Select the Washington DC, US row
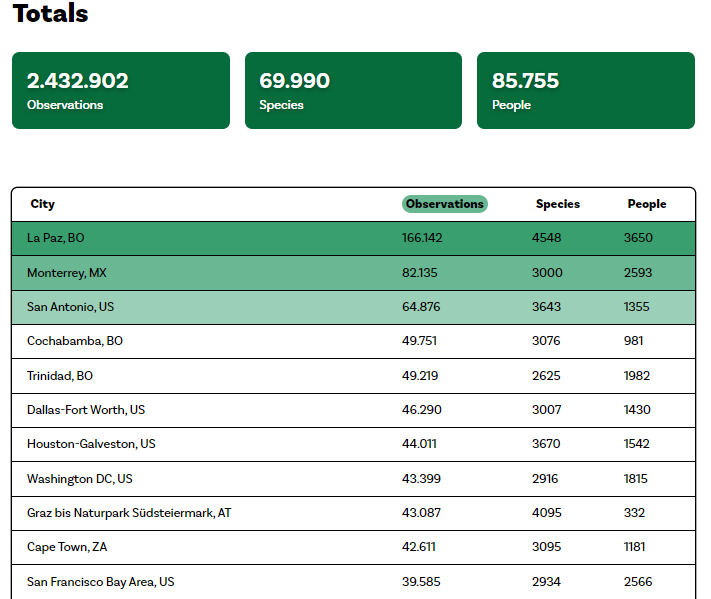This screenshot has width=711, height=599. [80, 479]
